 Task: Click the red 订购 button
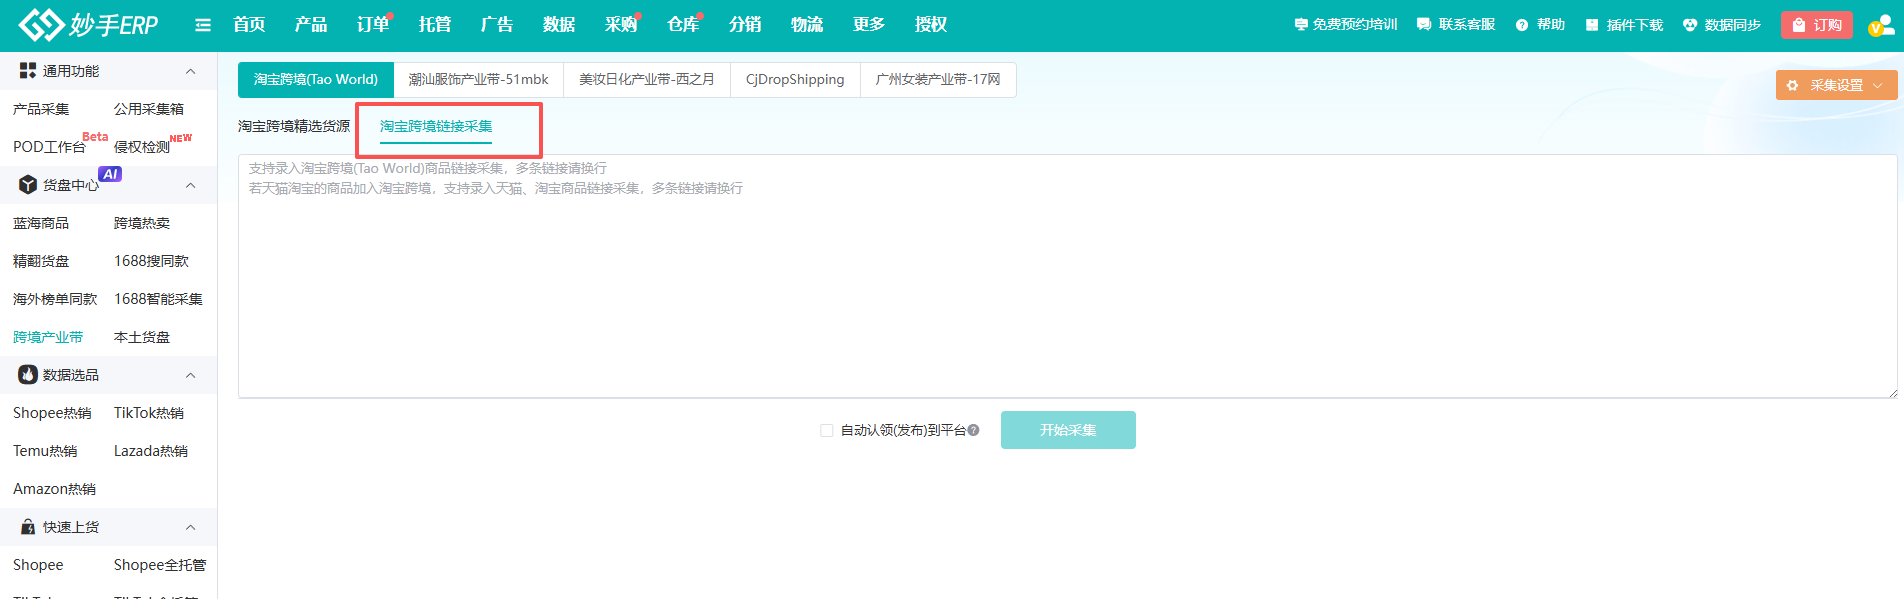pos(1817,25)
